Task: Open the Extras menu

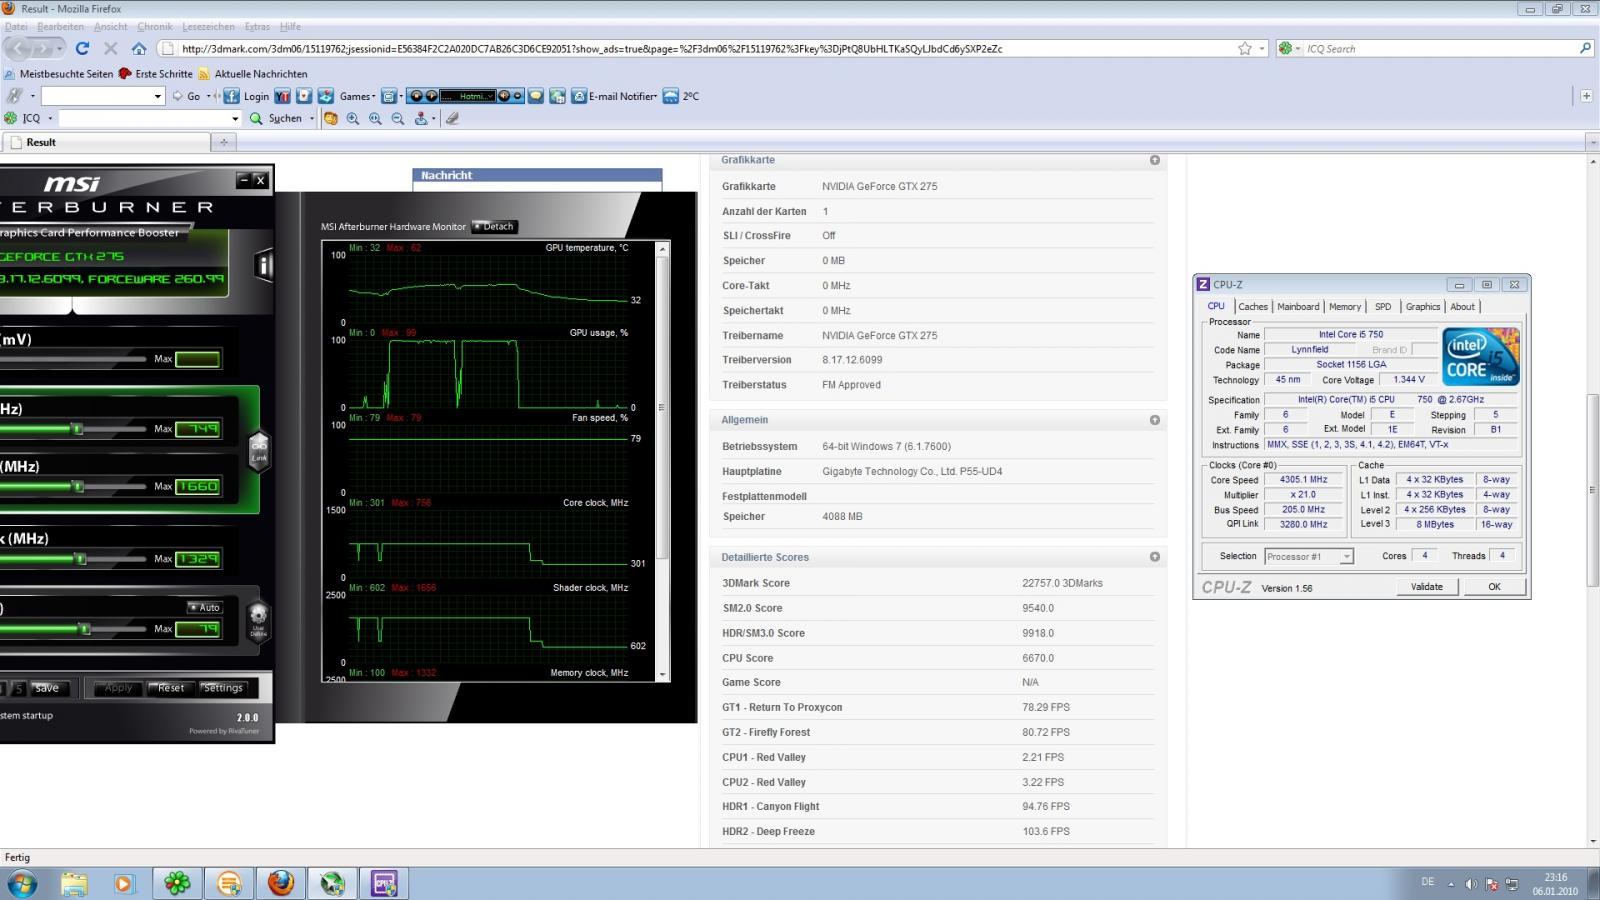Action: [x=257, y=26]
